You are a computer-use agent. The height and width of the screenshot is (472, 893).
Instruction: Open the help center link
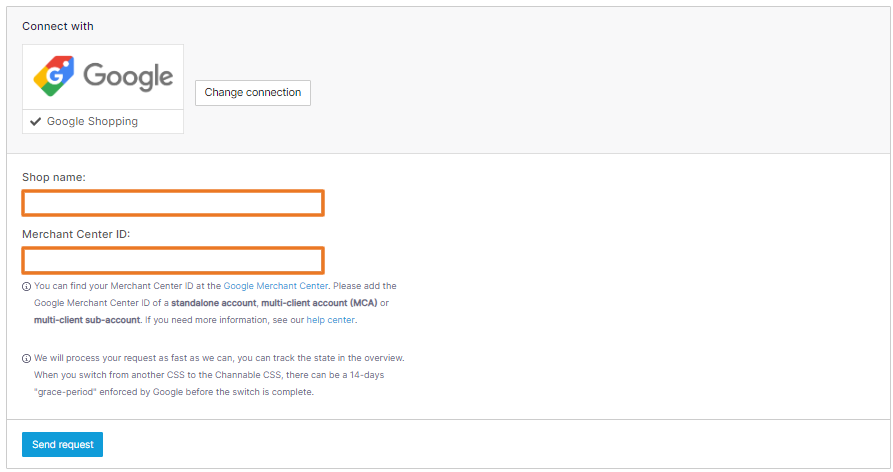(x=331, y=320)
